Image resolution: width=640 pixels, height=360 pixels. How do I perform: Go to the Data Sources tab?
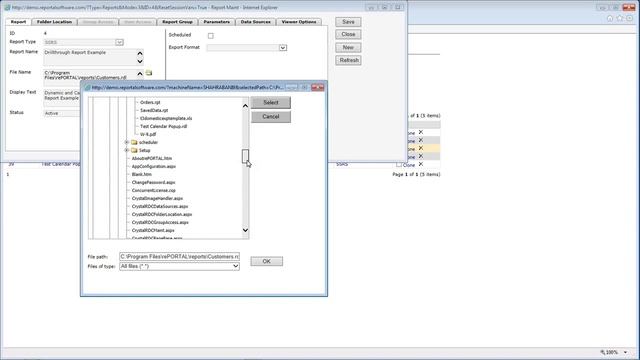(x=256, y=22)
